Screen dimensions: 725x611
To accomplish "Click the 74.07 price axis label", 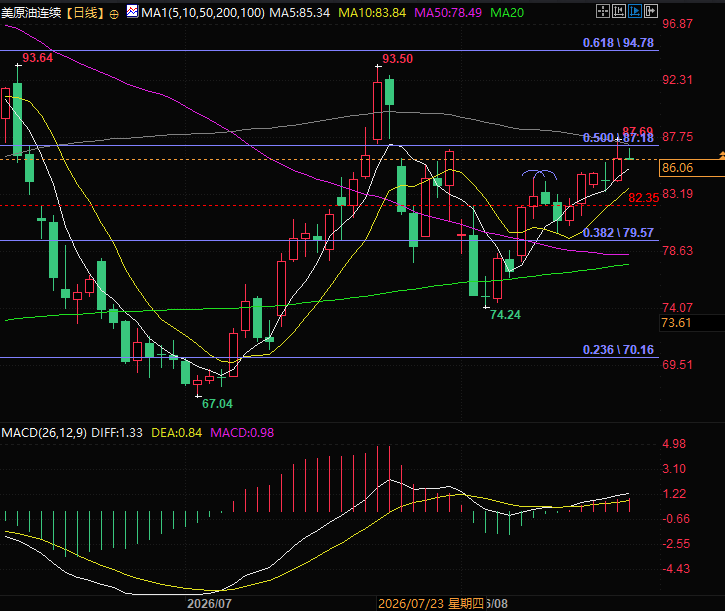I will [677, 307].
